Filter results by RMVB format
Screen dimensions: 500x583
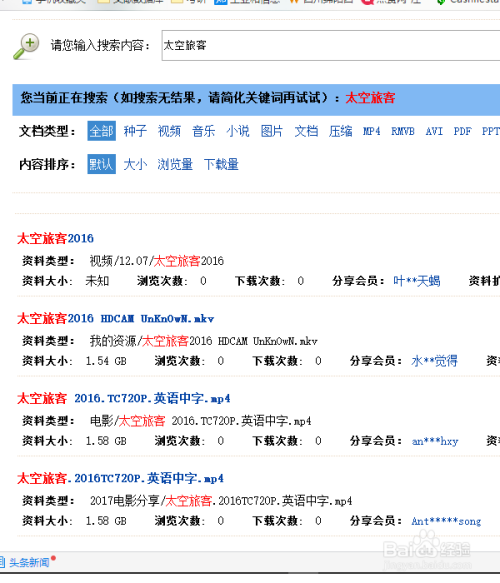pos(403,131)
